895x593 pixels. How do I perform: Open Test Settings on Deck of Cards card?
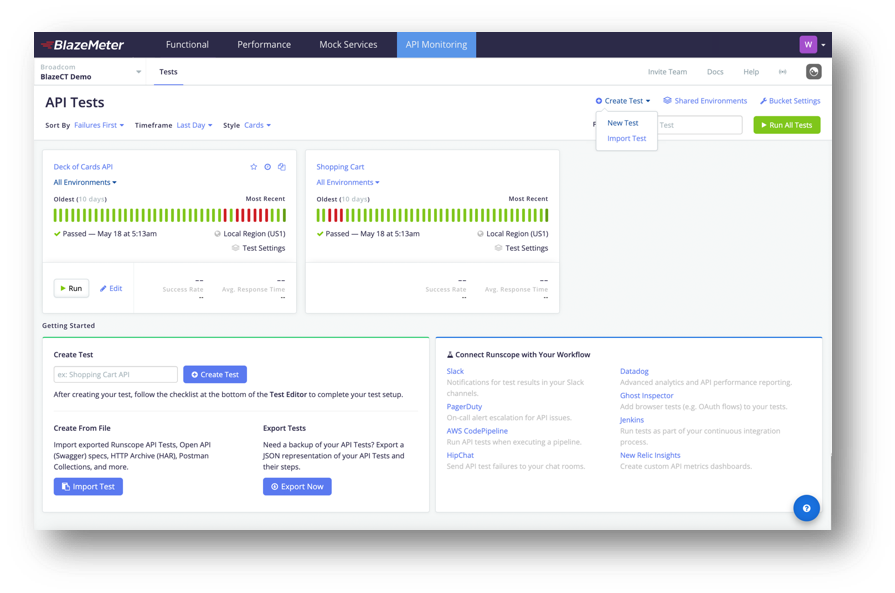coord(259,248)
